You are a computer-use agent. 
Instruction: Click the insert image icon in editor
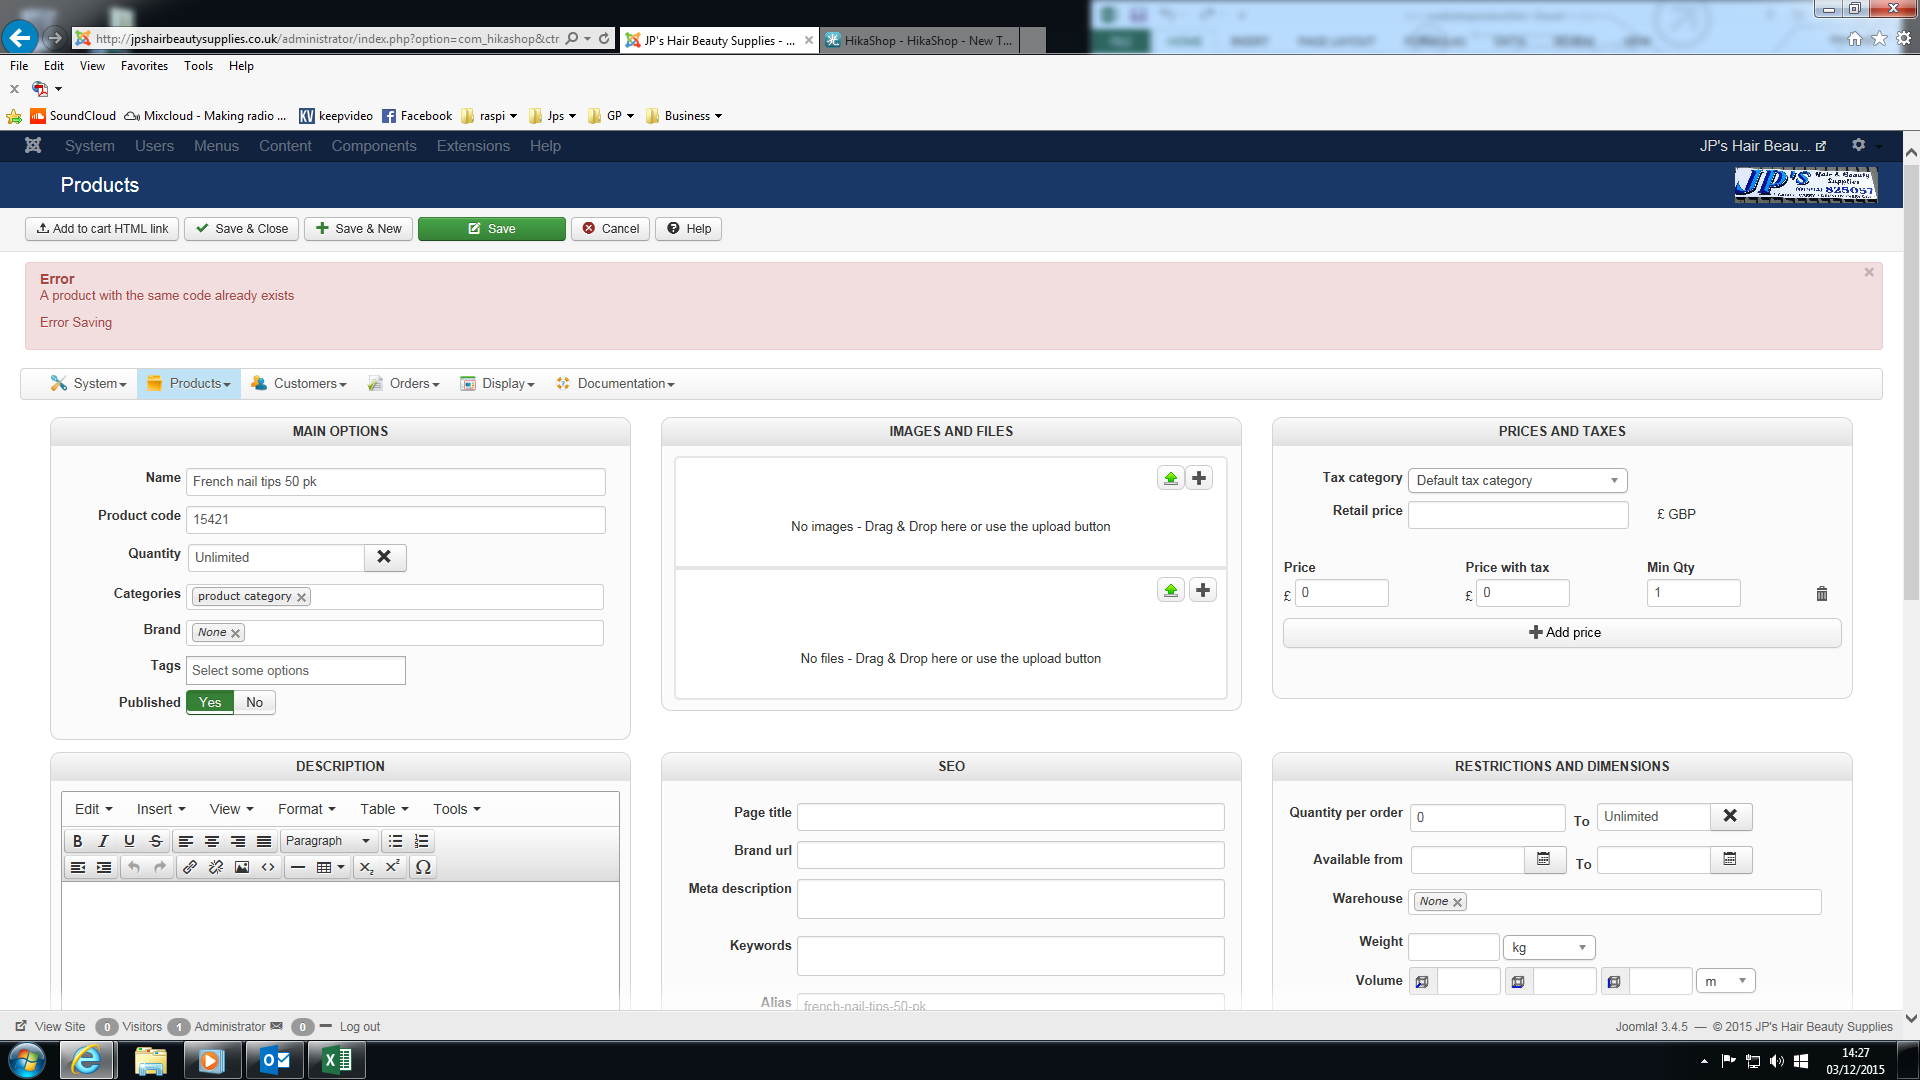pyautogui.click(x=242, y=867)
